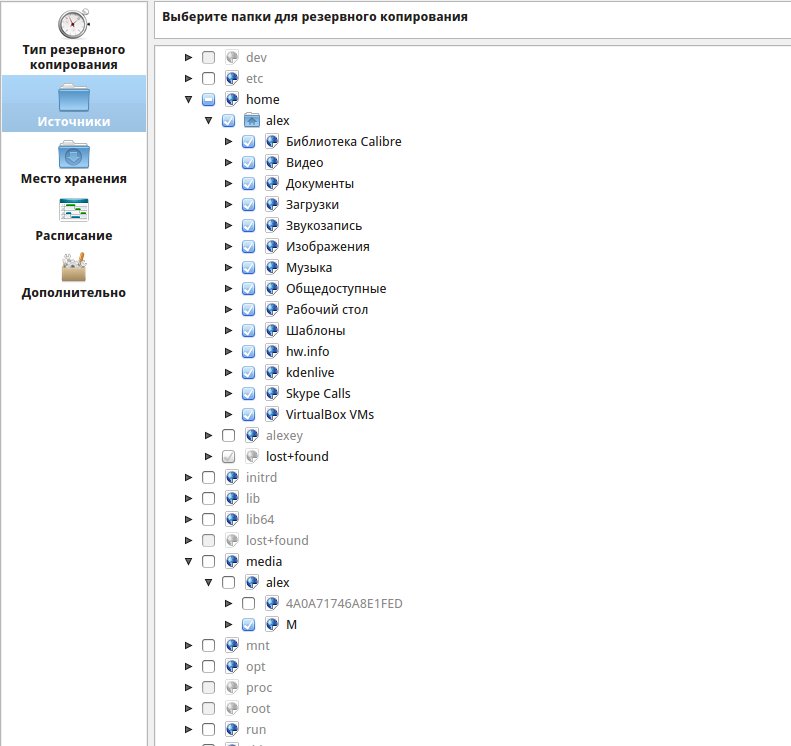Click the folder icon beside initrd
791x746 pixels.
(232, 477)
